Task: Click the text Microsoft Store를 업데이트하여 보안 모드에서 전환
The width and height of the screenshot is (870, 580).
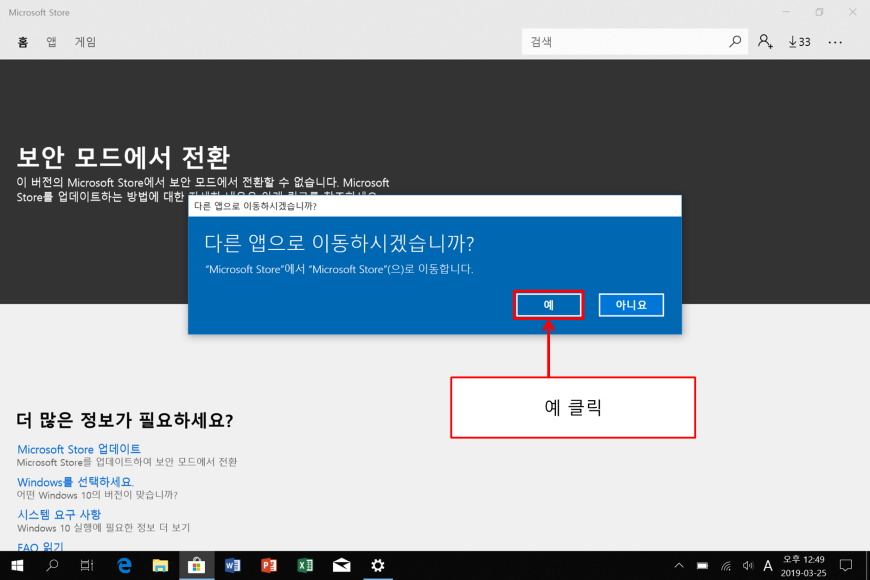Action: [127, 462]
